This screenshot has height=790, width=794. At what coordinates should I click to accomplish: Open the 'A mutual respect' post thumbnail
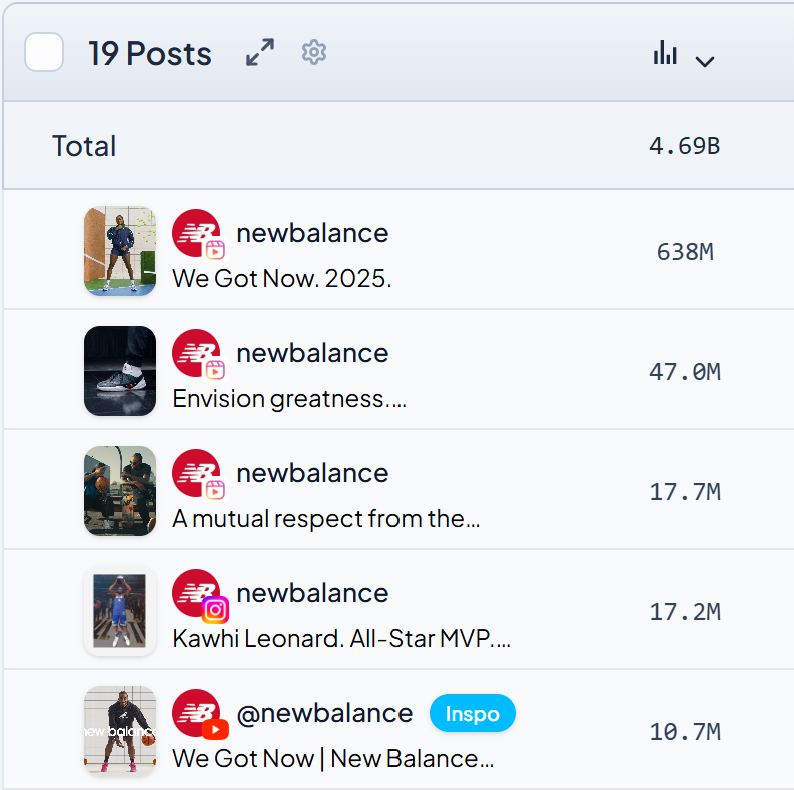(120, 491)
